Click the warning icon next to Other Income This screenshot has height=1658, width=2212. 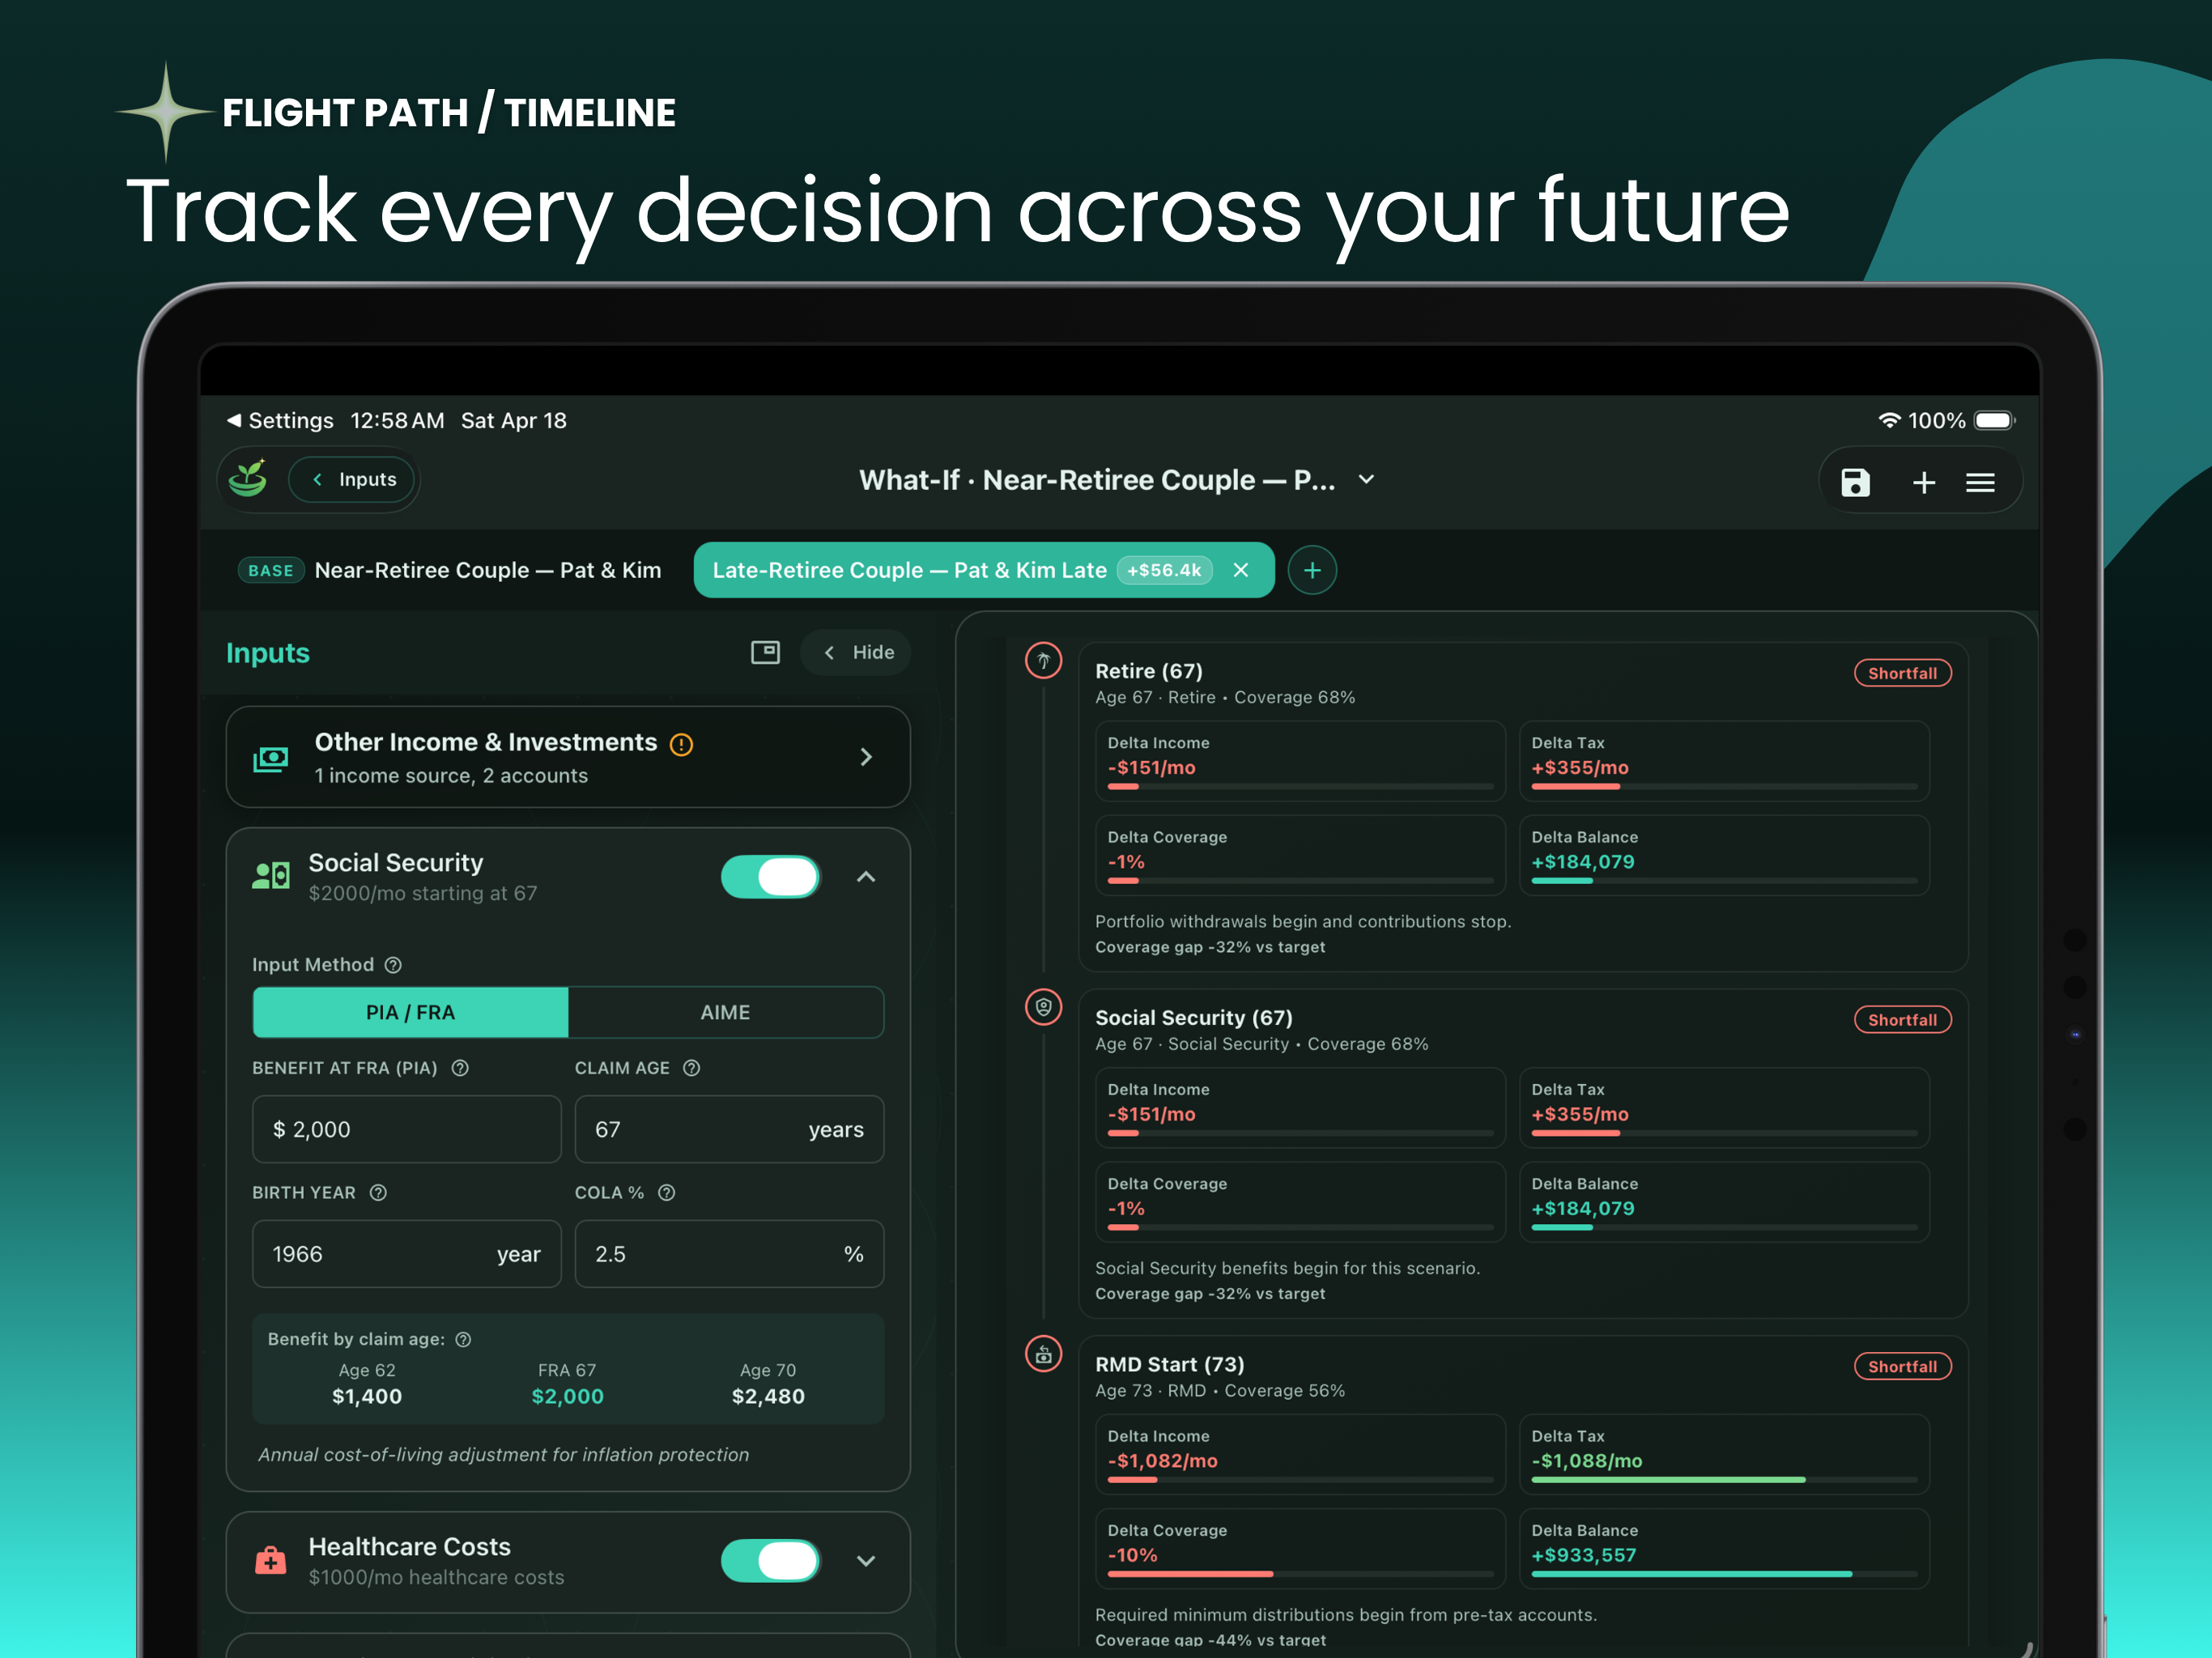tap(681, 744)
